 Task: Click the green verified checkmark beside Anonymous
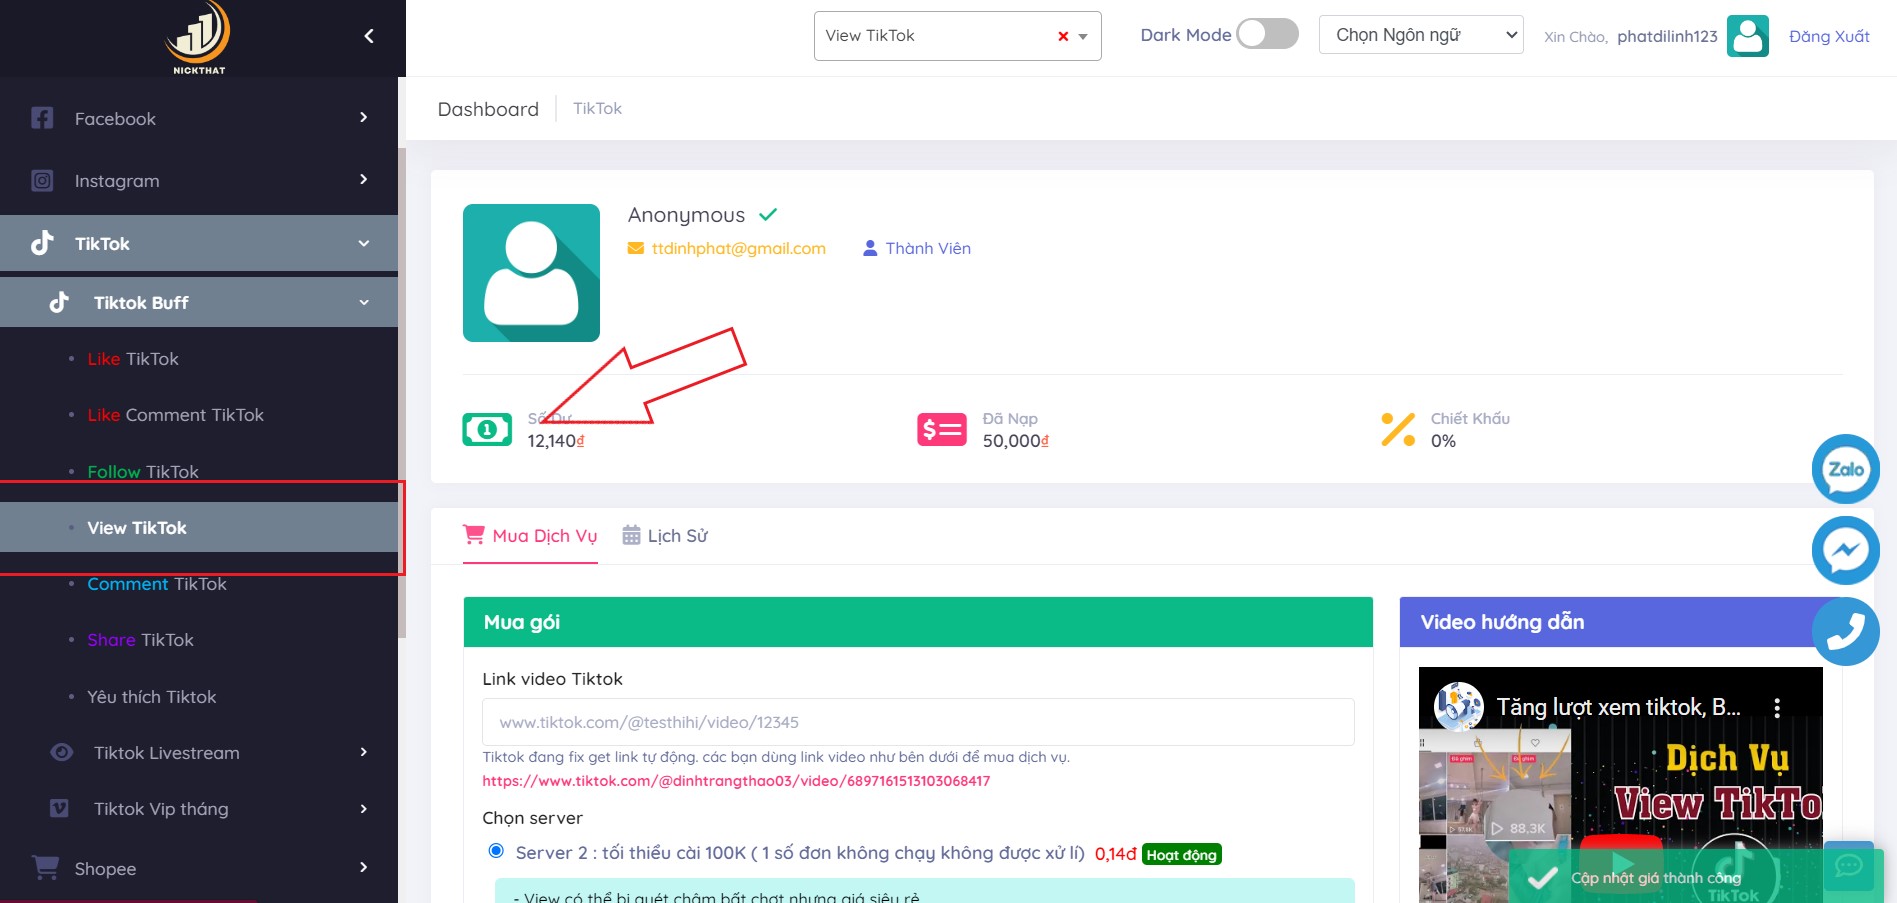coord(768,214)
